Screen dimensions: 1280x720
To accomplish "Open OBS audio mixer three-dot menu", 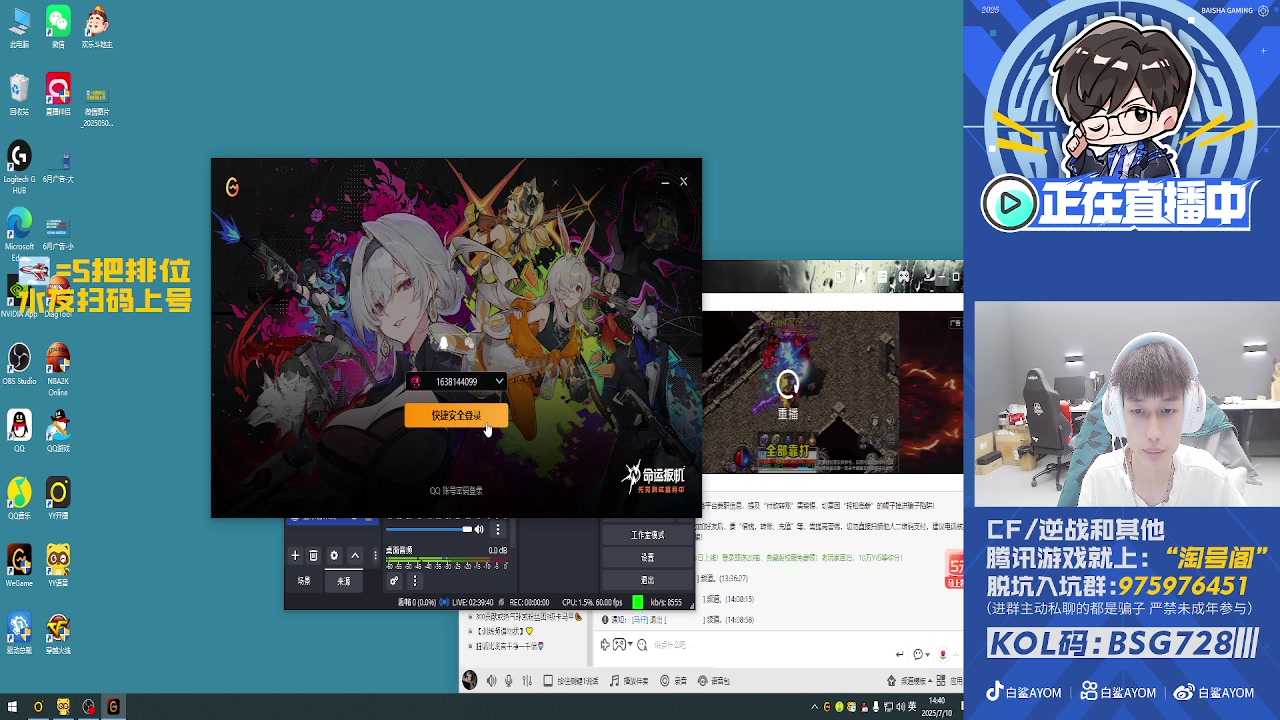I will click(414, 581).
